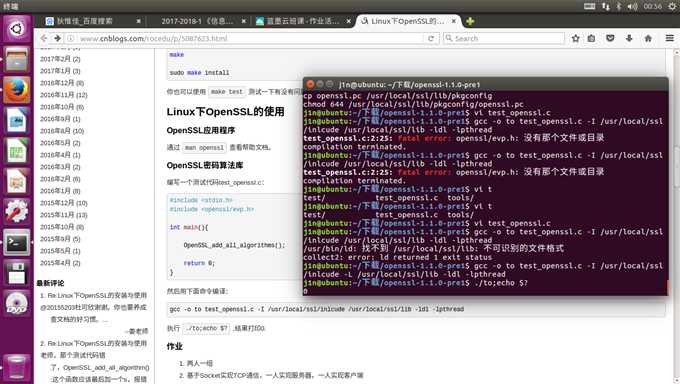Close the Linux下OpenSSL tab
Screen dimensions: 680x384
point(454,21)
